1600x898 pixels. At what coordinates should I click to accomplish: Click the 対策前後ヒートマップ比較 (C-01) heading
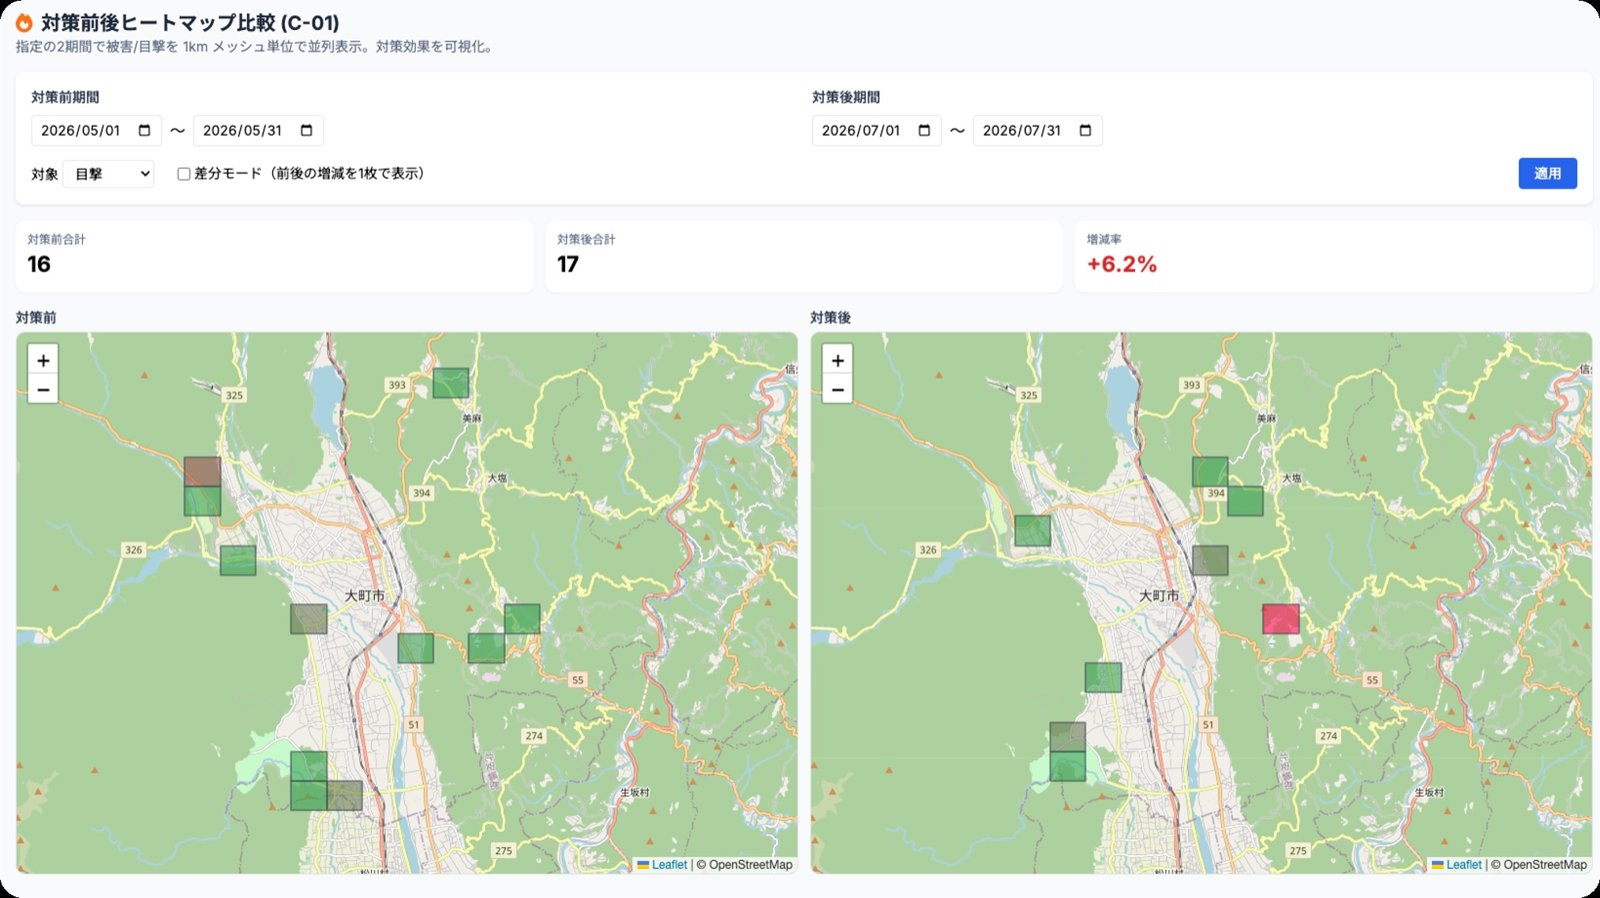pyautogui.click(x=190, y=22)
